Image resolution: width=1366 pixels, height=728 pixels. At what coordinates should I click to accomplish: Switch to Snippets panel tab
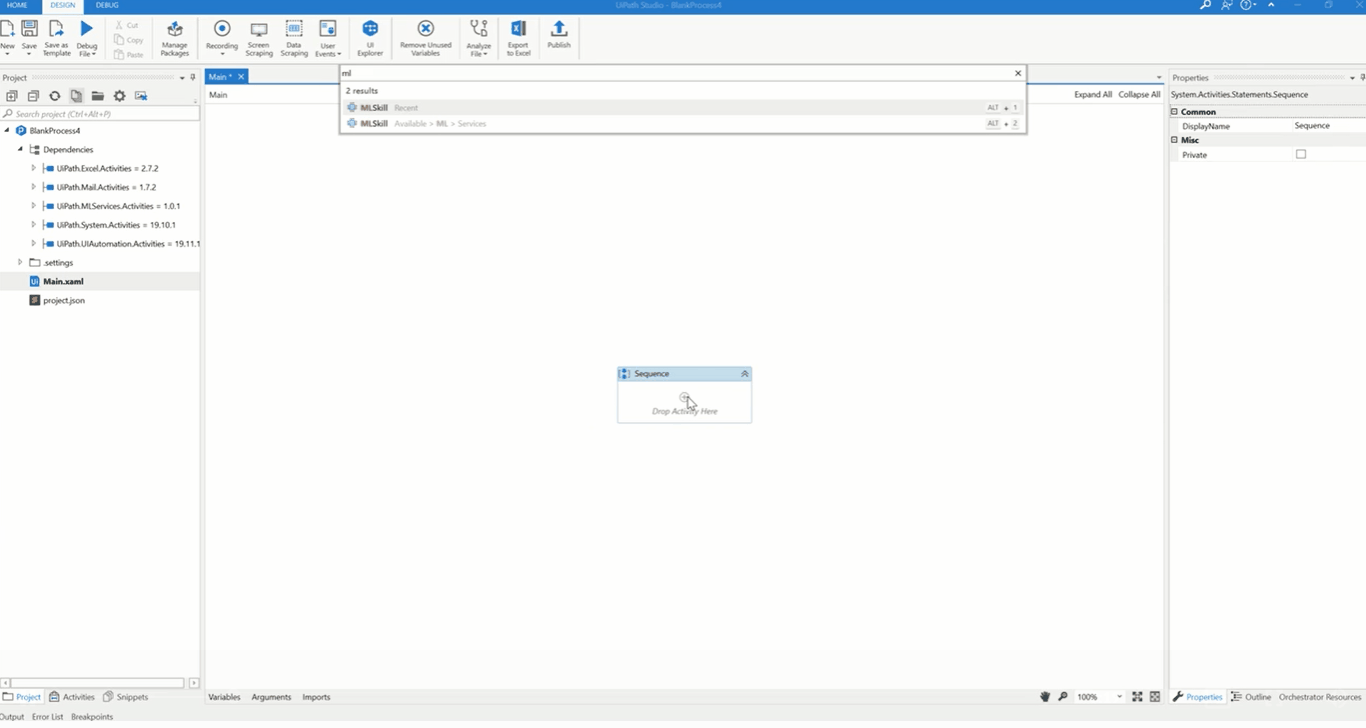tap(126, 697)
